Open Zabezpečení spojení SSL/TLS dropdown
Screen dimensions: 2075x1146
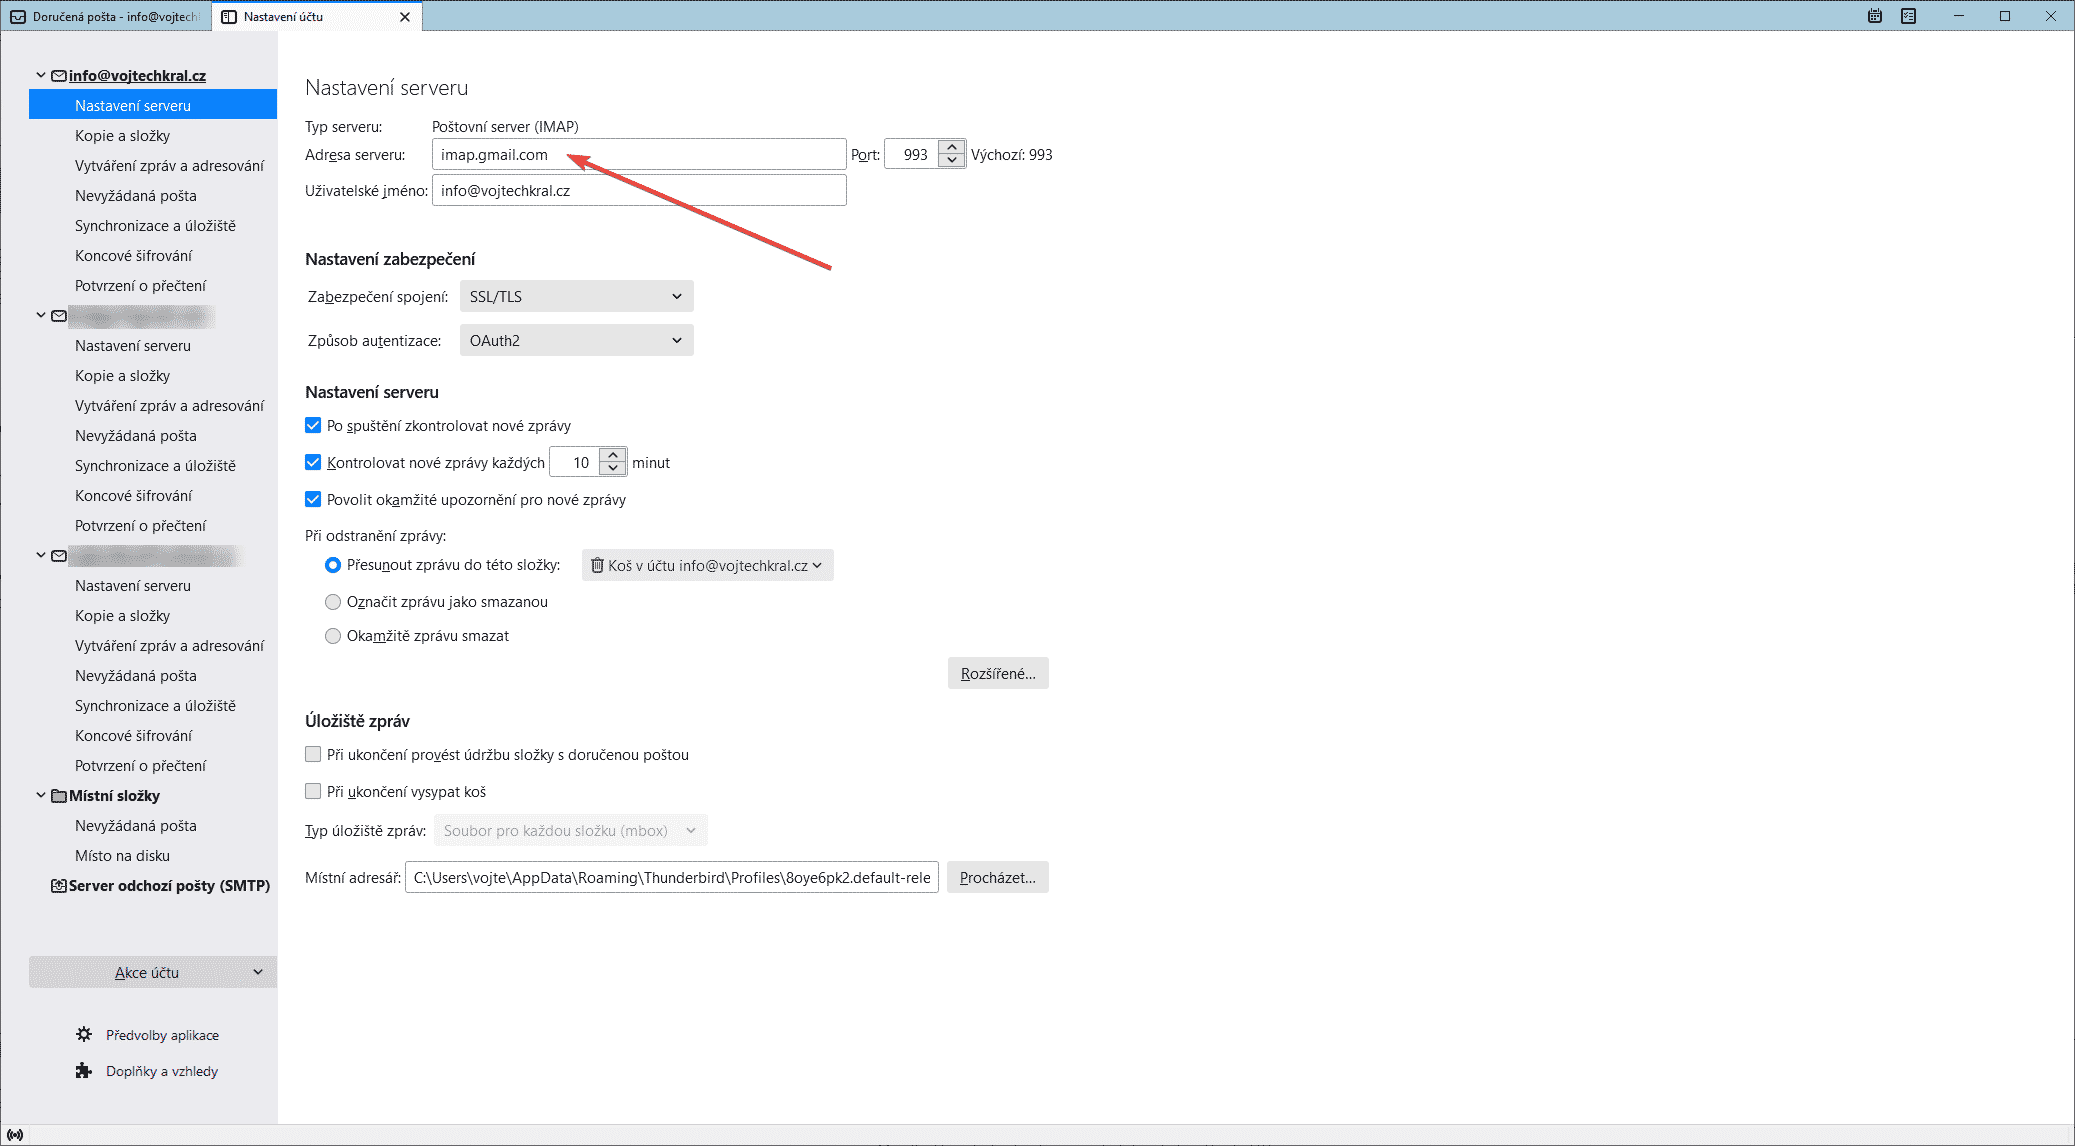[x=576, y=297]
